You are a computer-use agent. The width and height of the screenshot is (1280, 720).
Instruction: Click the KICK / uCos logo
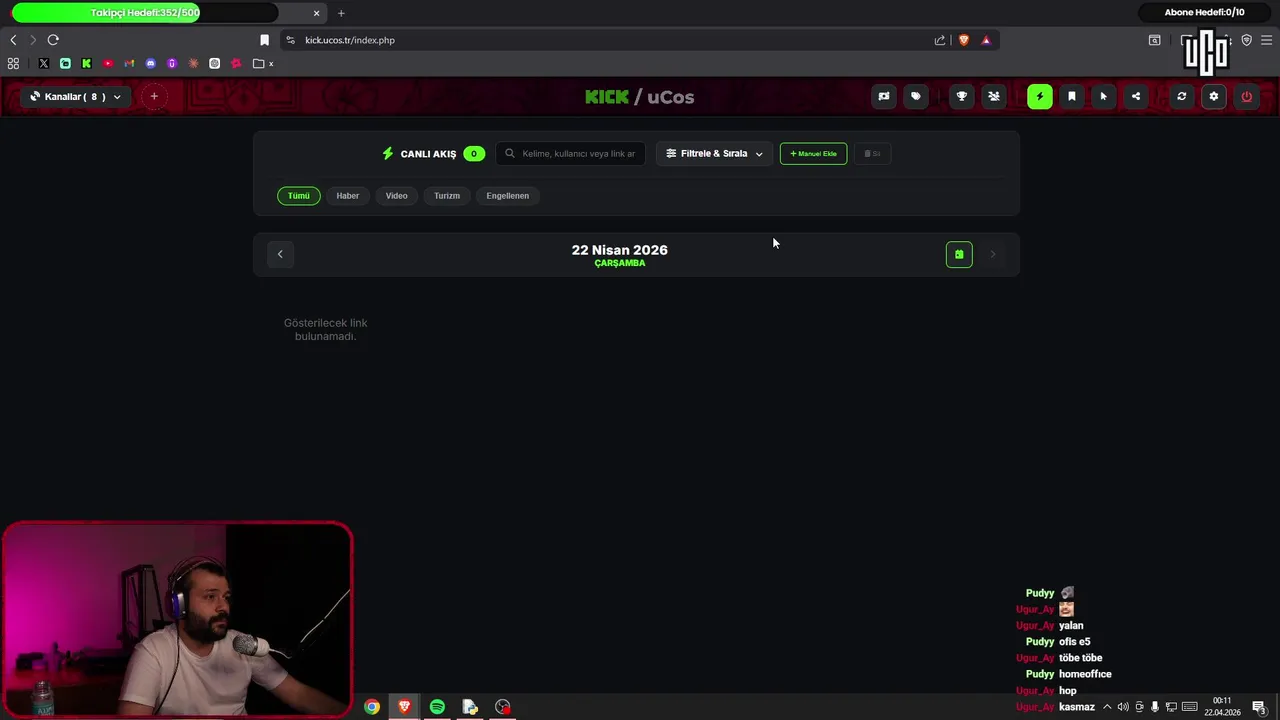(x=640, y=97)
